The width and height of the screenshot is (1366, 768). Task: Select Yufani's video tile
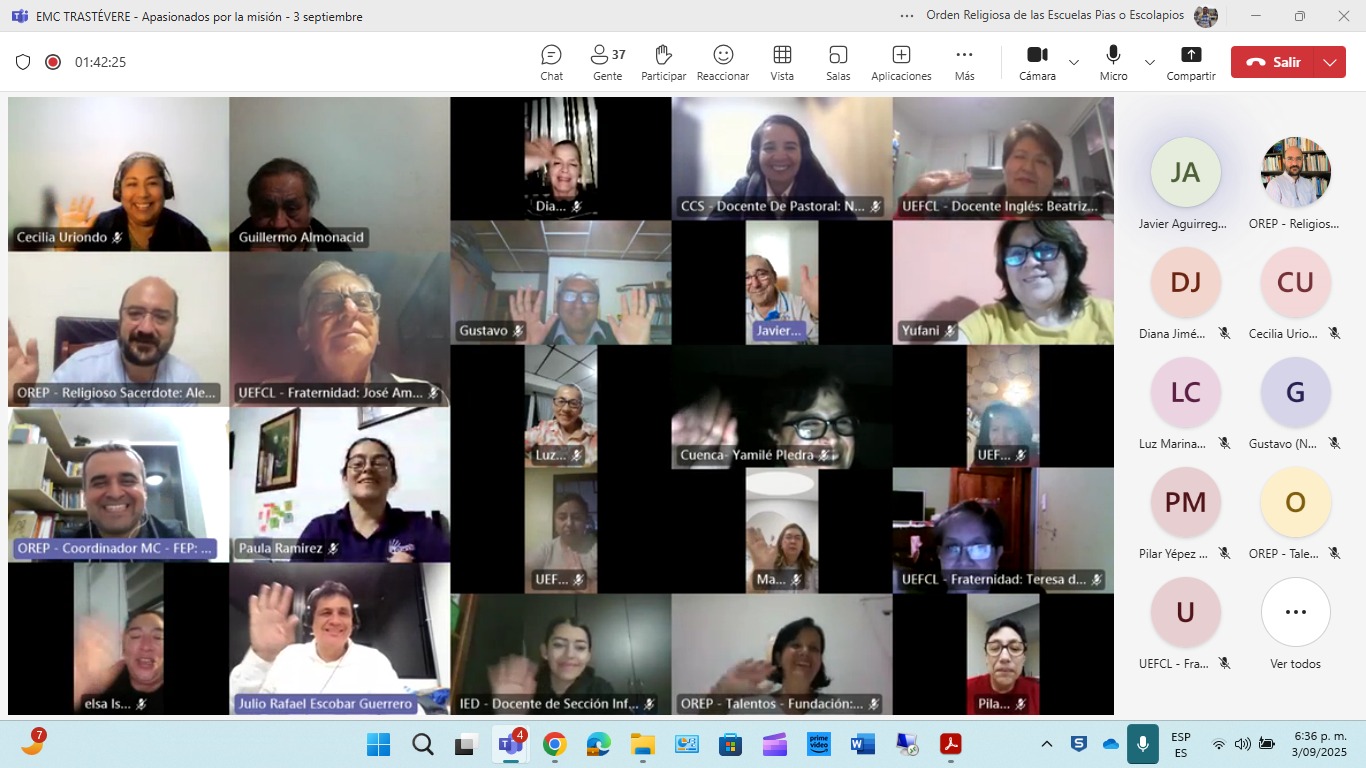(1003, 283)
